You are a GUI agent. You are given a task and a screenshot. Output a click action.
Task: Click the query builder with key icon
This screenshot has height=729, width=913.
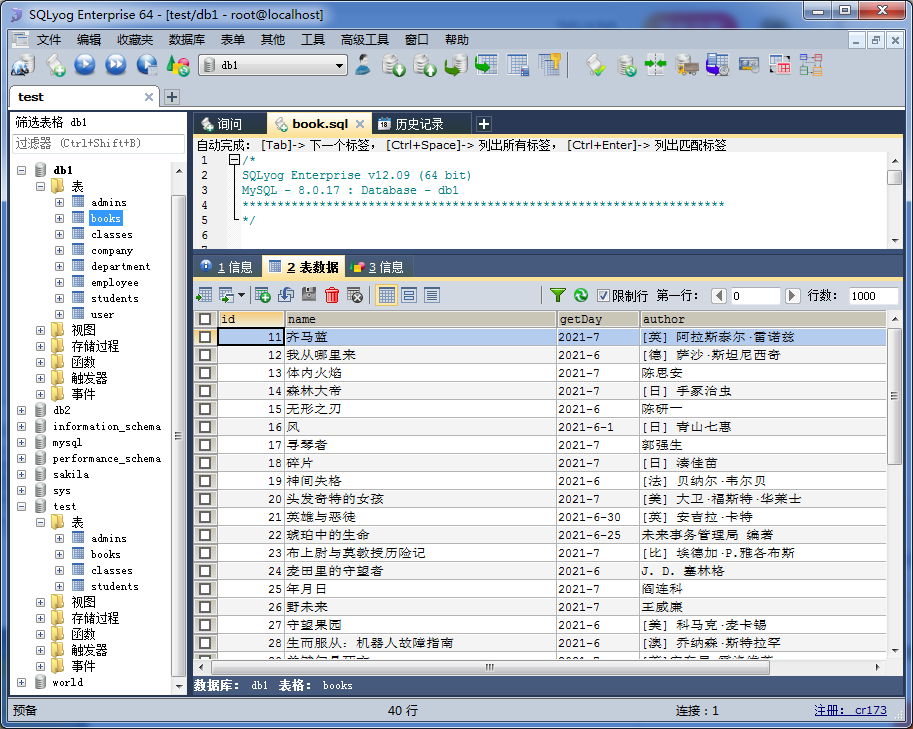coord(549,65)
